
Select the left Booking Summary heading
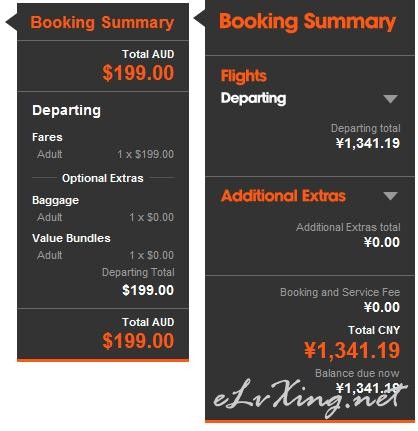click(102, 23)
